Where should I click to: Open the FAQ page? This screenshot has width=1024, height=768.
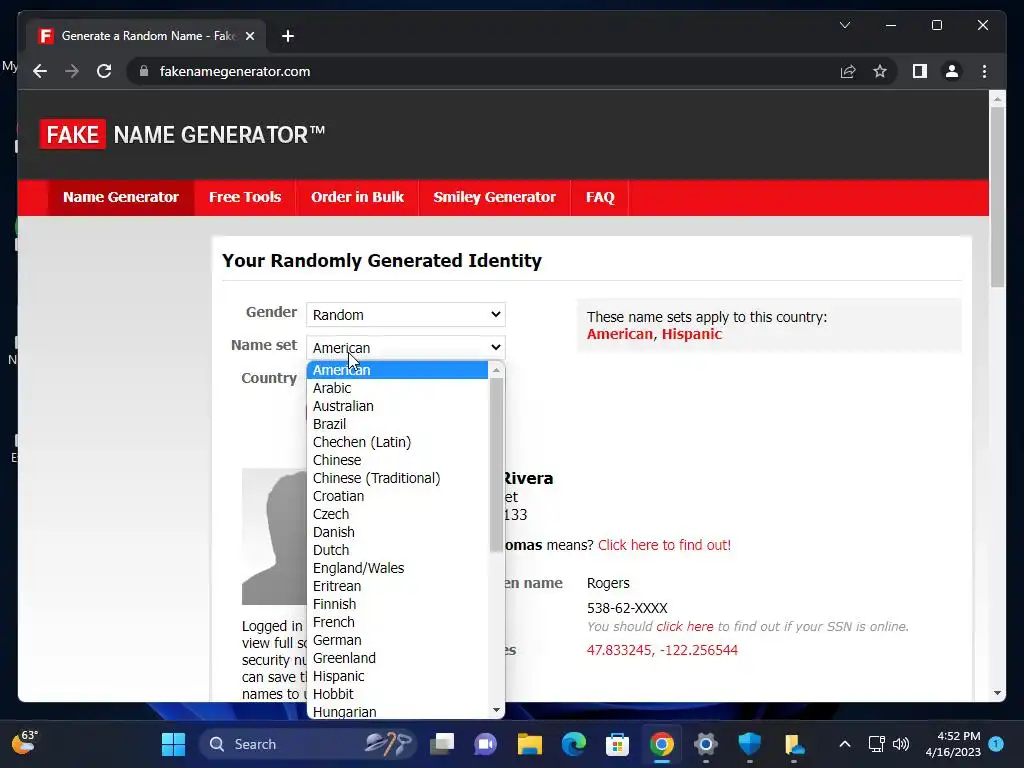pos(600,197)
